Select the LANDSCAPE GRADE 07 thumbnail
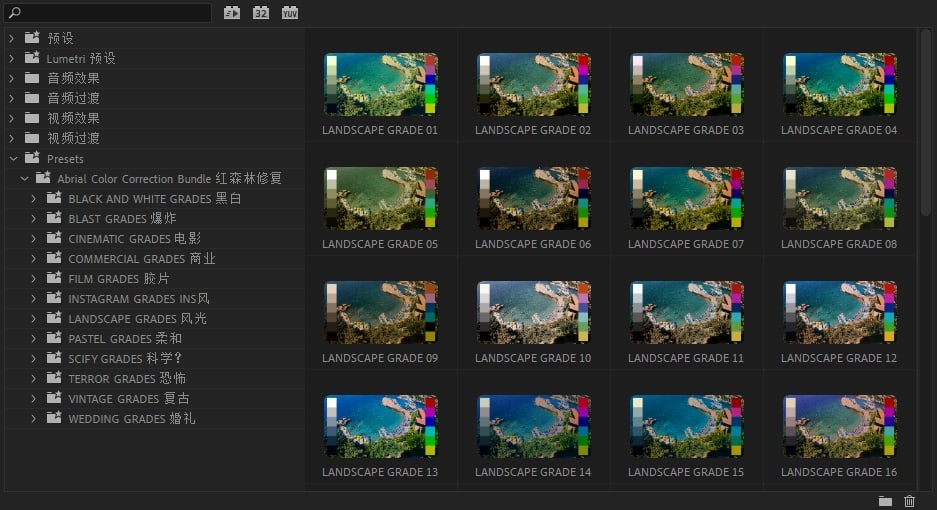The width and height of the screenshot is (937, 510). 686,198
